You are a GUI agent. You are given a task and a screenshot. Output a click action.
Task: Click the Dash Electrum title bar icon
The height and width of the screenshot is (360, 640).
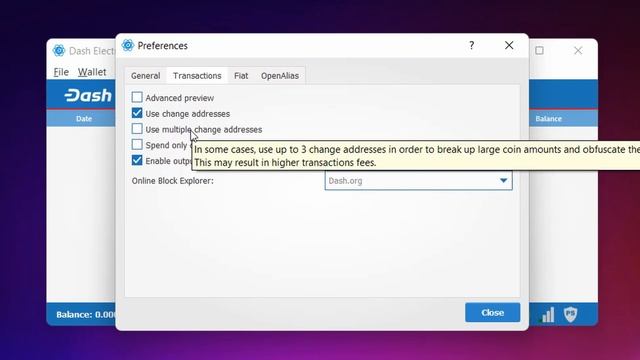click(59, 51)
